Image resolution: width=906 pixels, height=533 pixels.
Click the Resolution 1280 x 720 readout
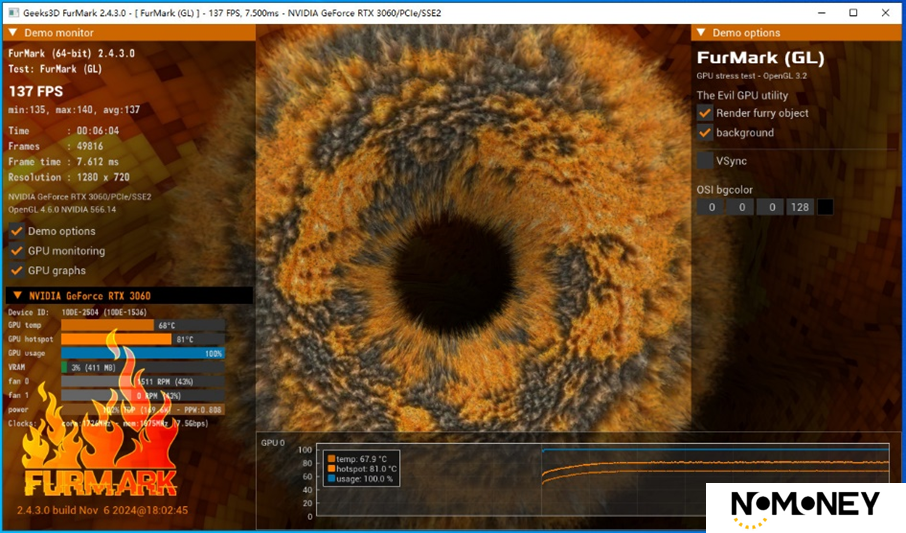[69, 177]
